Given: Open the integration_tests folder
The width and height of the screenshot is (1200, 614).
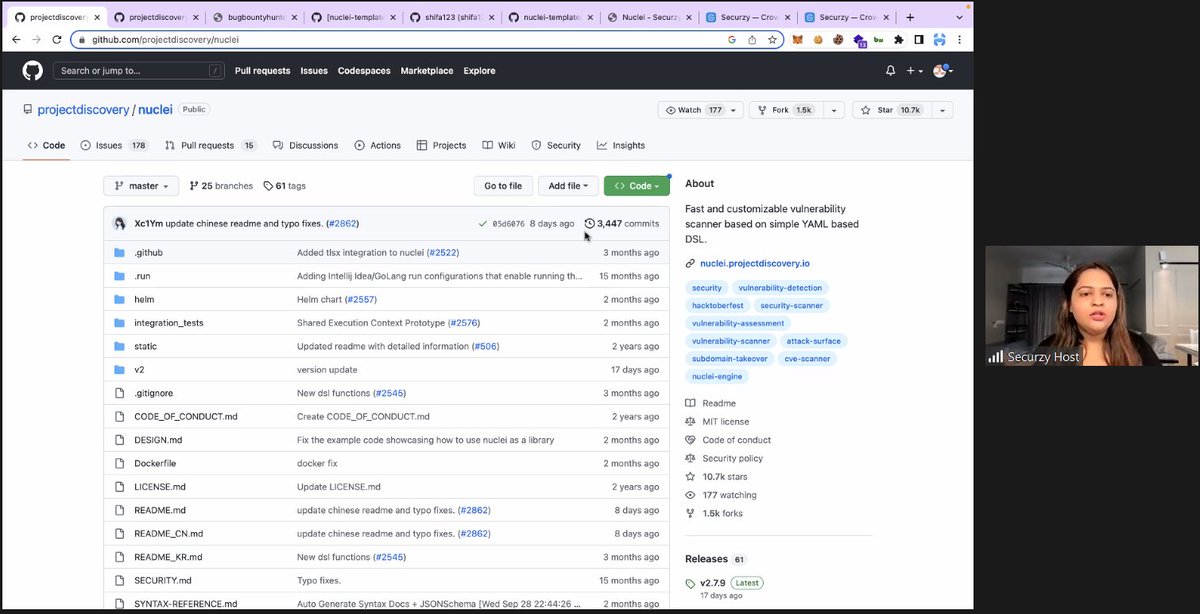Looking at the screenshot, I should click(x=168, y=323).
